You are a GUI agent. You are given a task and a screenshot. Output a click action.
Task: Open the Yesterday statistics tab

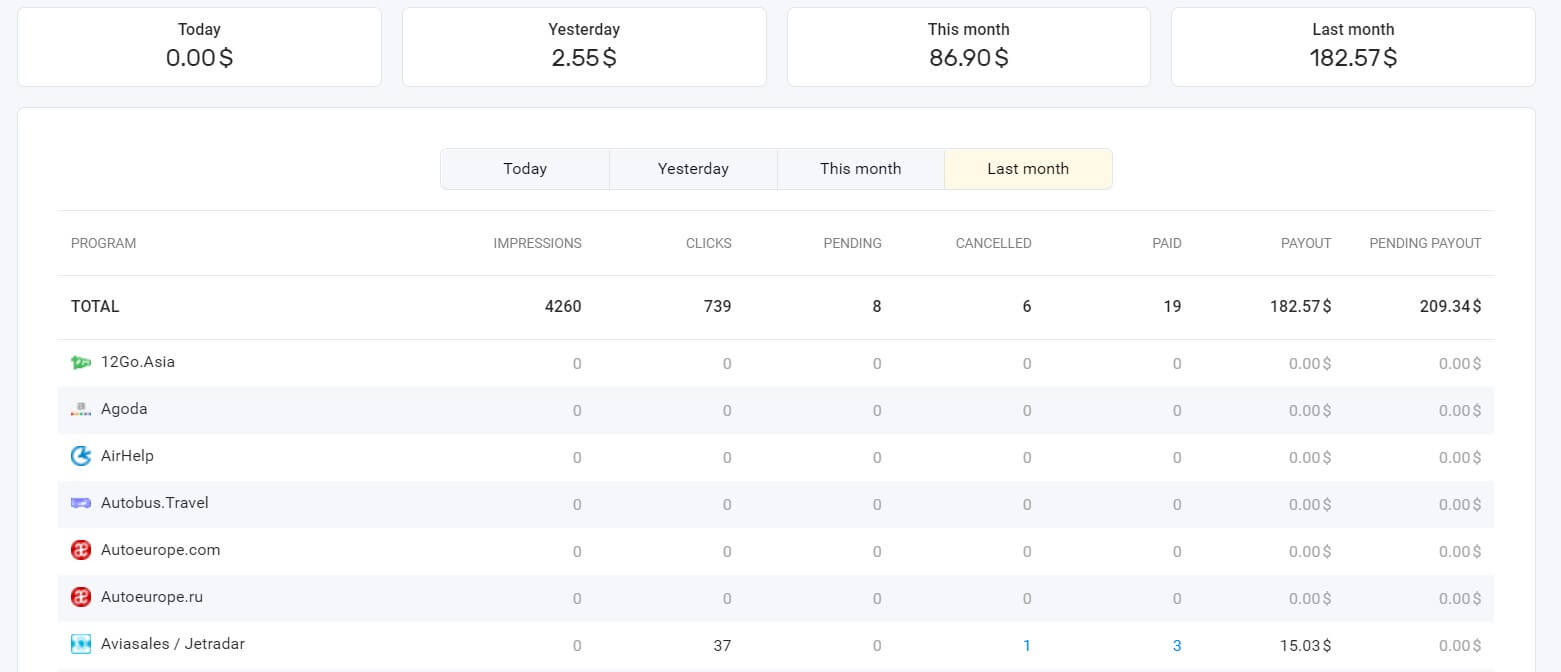click(693, 168)
